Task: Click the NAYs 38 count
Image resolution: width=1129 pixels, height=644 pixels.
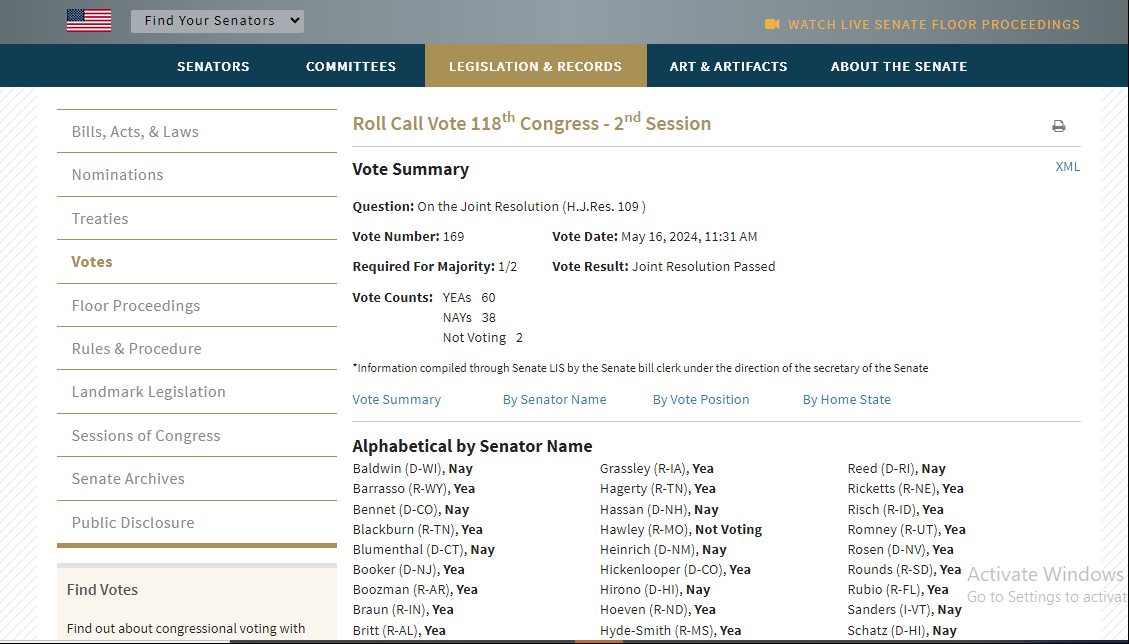Action: coord(469,318)
